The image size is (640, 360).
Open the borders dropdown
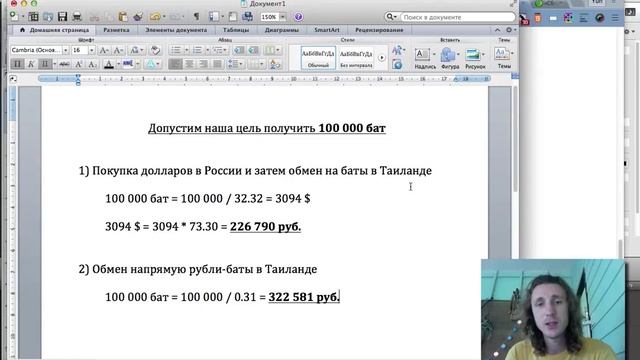[256, 64]
